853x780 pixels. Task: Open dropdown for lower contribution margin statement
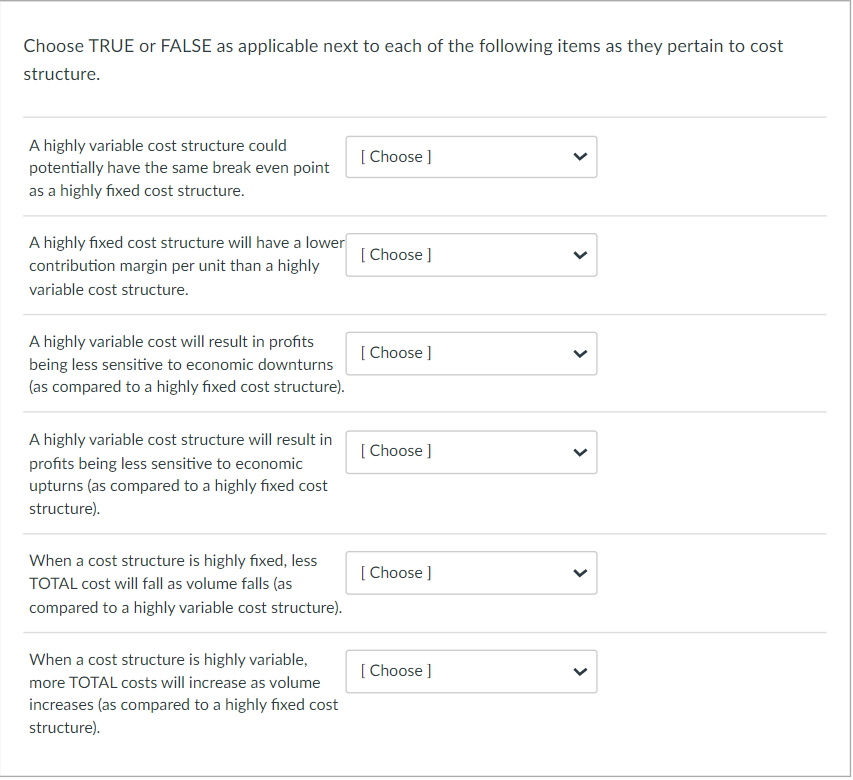click(471, 255)
